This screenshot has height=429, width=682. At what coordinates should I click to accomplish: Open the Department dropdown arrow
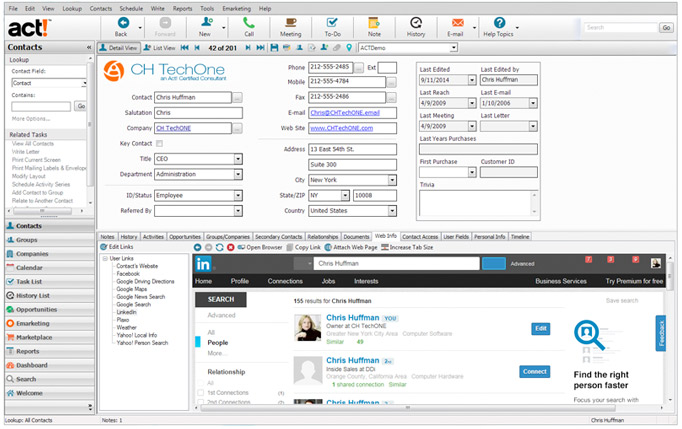238,174
